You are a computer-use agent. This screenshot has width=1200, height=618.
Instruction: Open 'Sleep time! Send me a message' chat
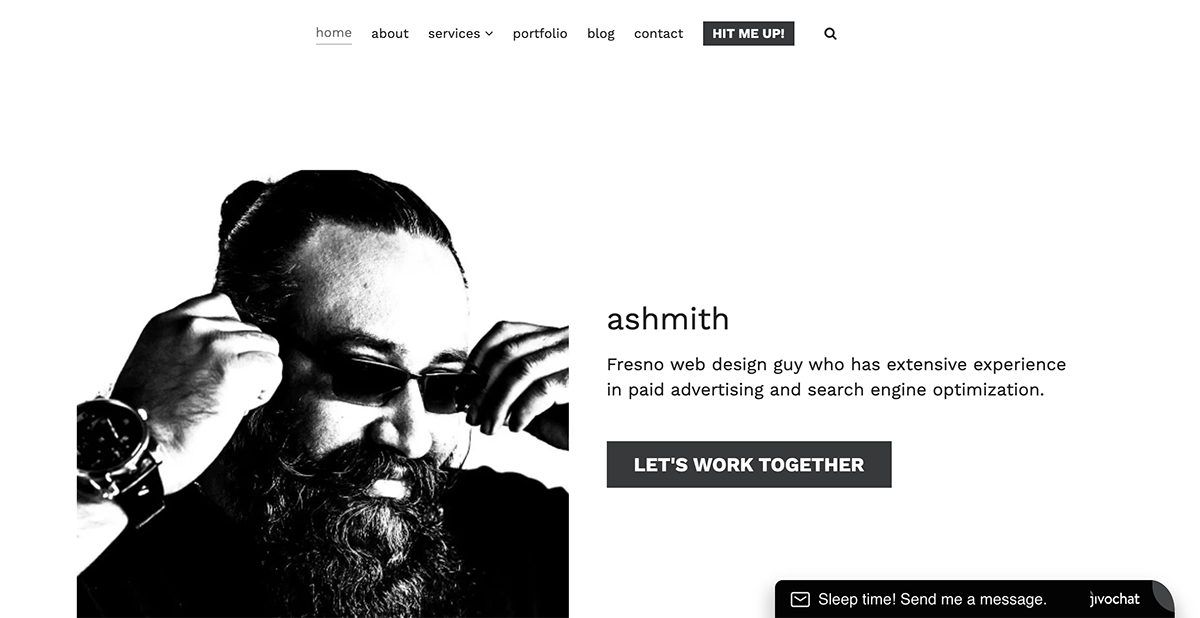932,600
